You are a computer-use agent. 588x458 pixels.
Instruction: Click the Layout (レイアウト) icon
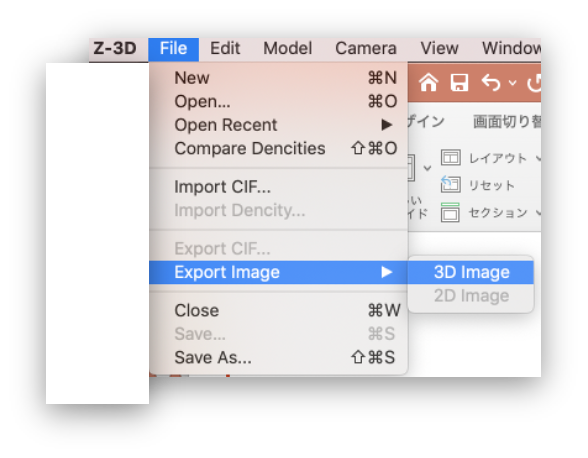click(450, 158)
